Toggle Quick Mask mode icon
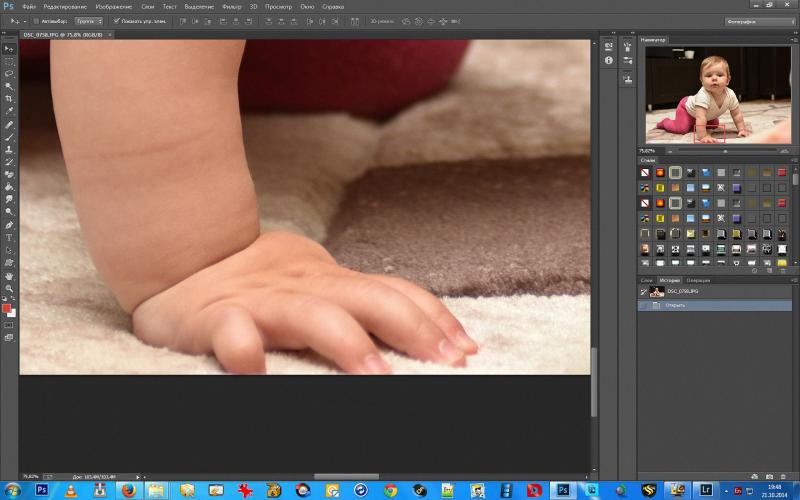 pyautogui.click(x=9, y=325)
